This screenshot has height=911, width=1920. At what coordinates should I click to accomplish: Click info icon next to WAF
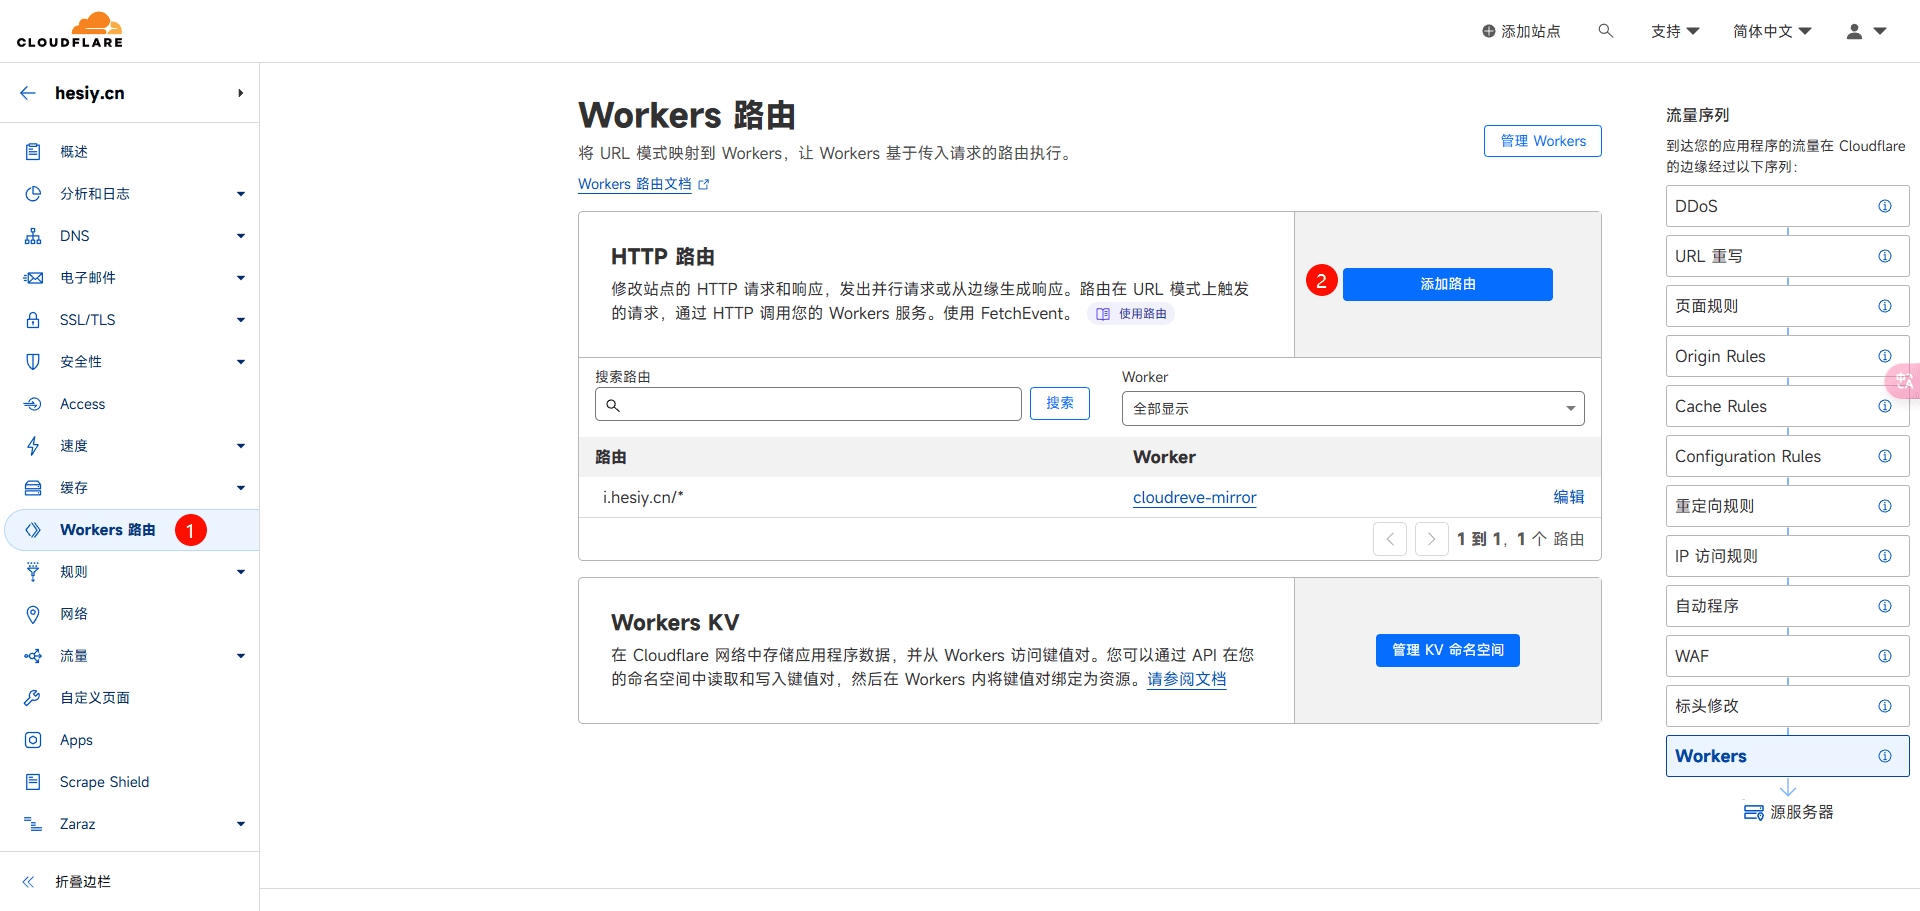pos(1884,656)
